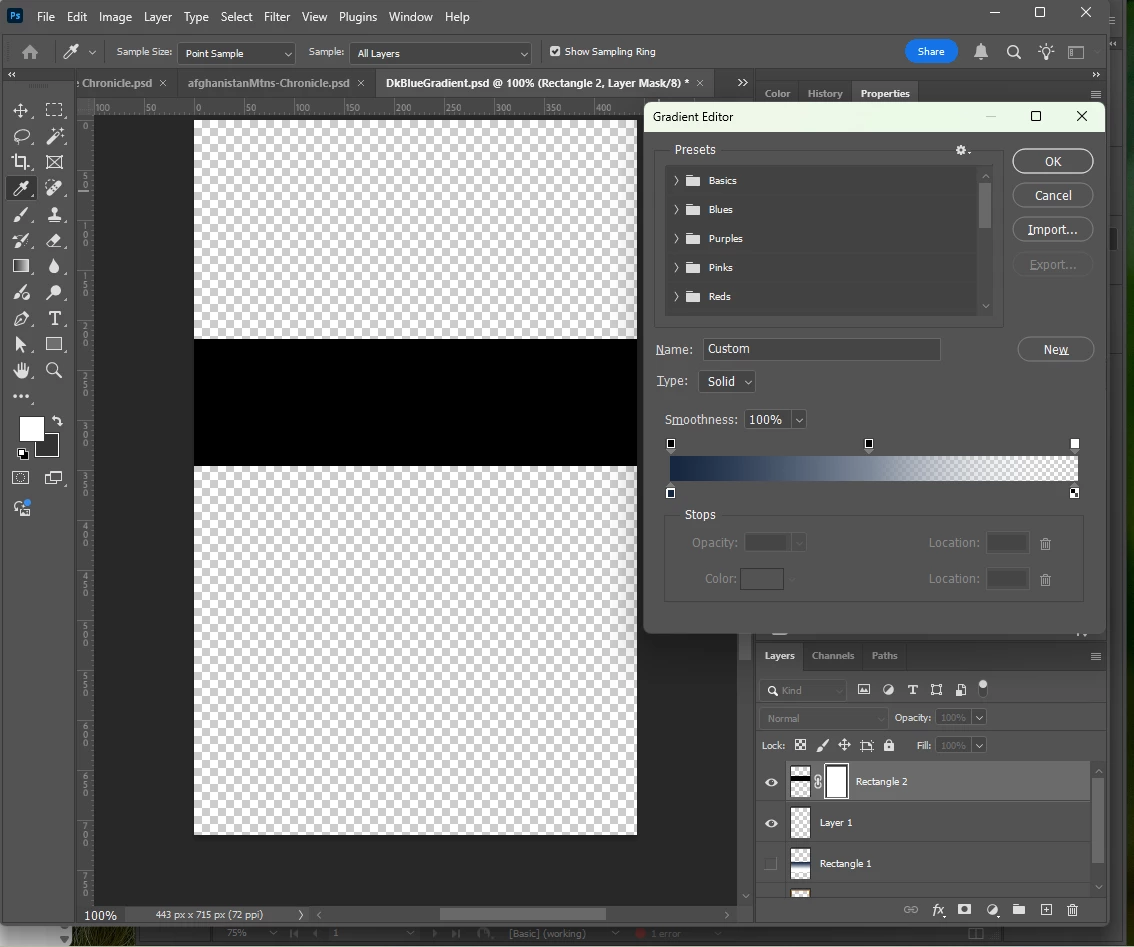1134x947 pixels.
Task: Toggle lock all padlock icon
Action: [x=889, y=745]
